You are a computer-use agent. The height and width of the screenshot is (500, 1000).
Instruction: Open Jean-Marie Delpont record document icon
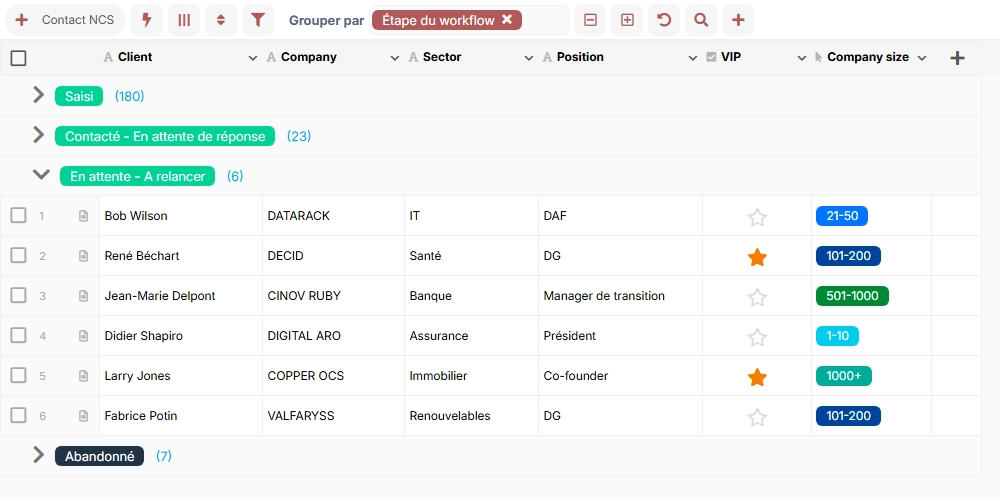coord(84,296)
